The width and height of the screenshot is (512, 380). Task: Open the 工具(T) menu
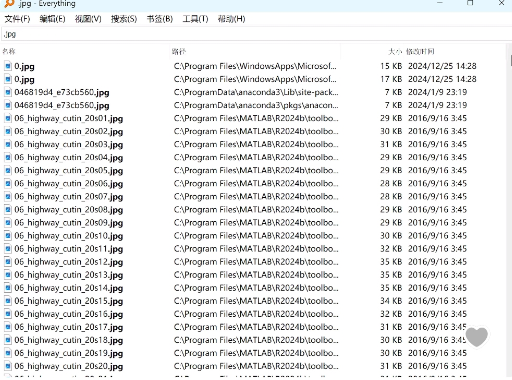195,19
